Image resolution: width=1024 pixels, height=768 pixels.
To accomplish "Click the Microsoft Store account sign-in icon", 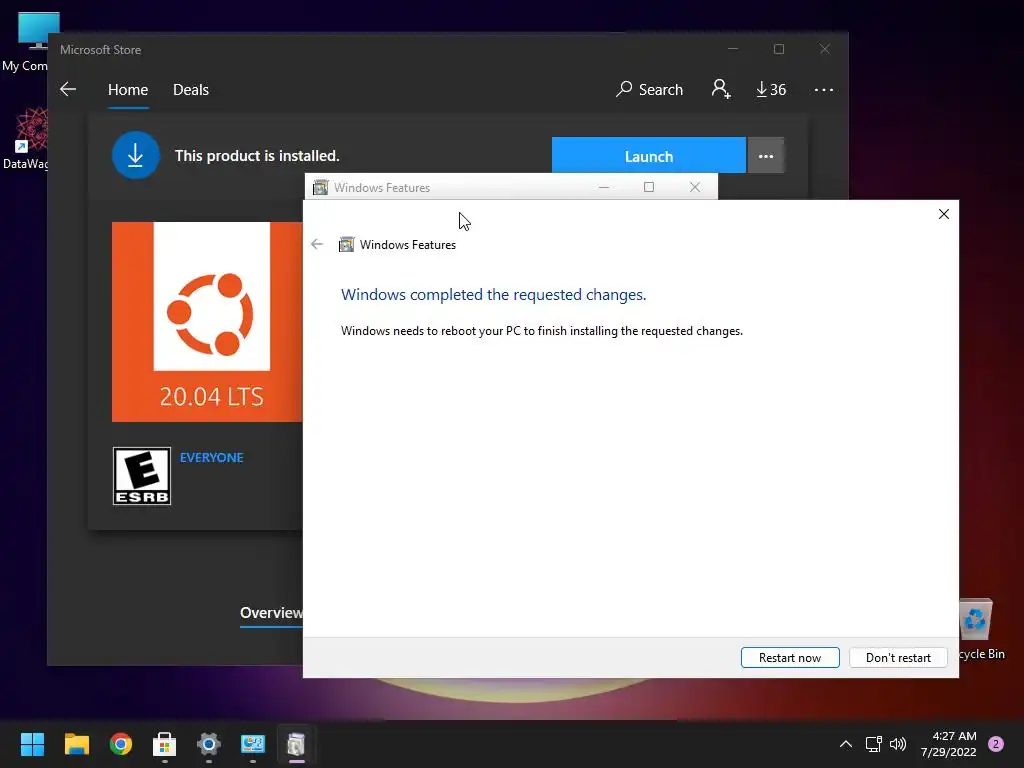I will (721, 89).
